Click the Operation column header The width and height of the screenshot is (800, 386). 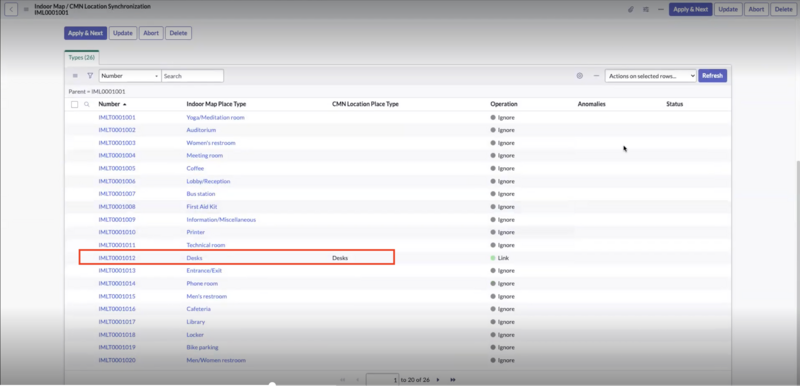coord(504,104)
